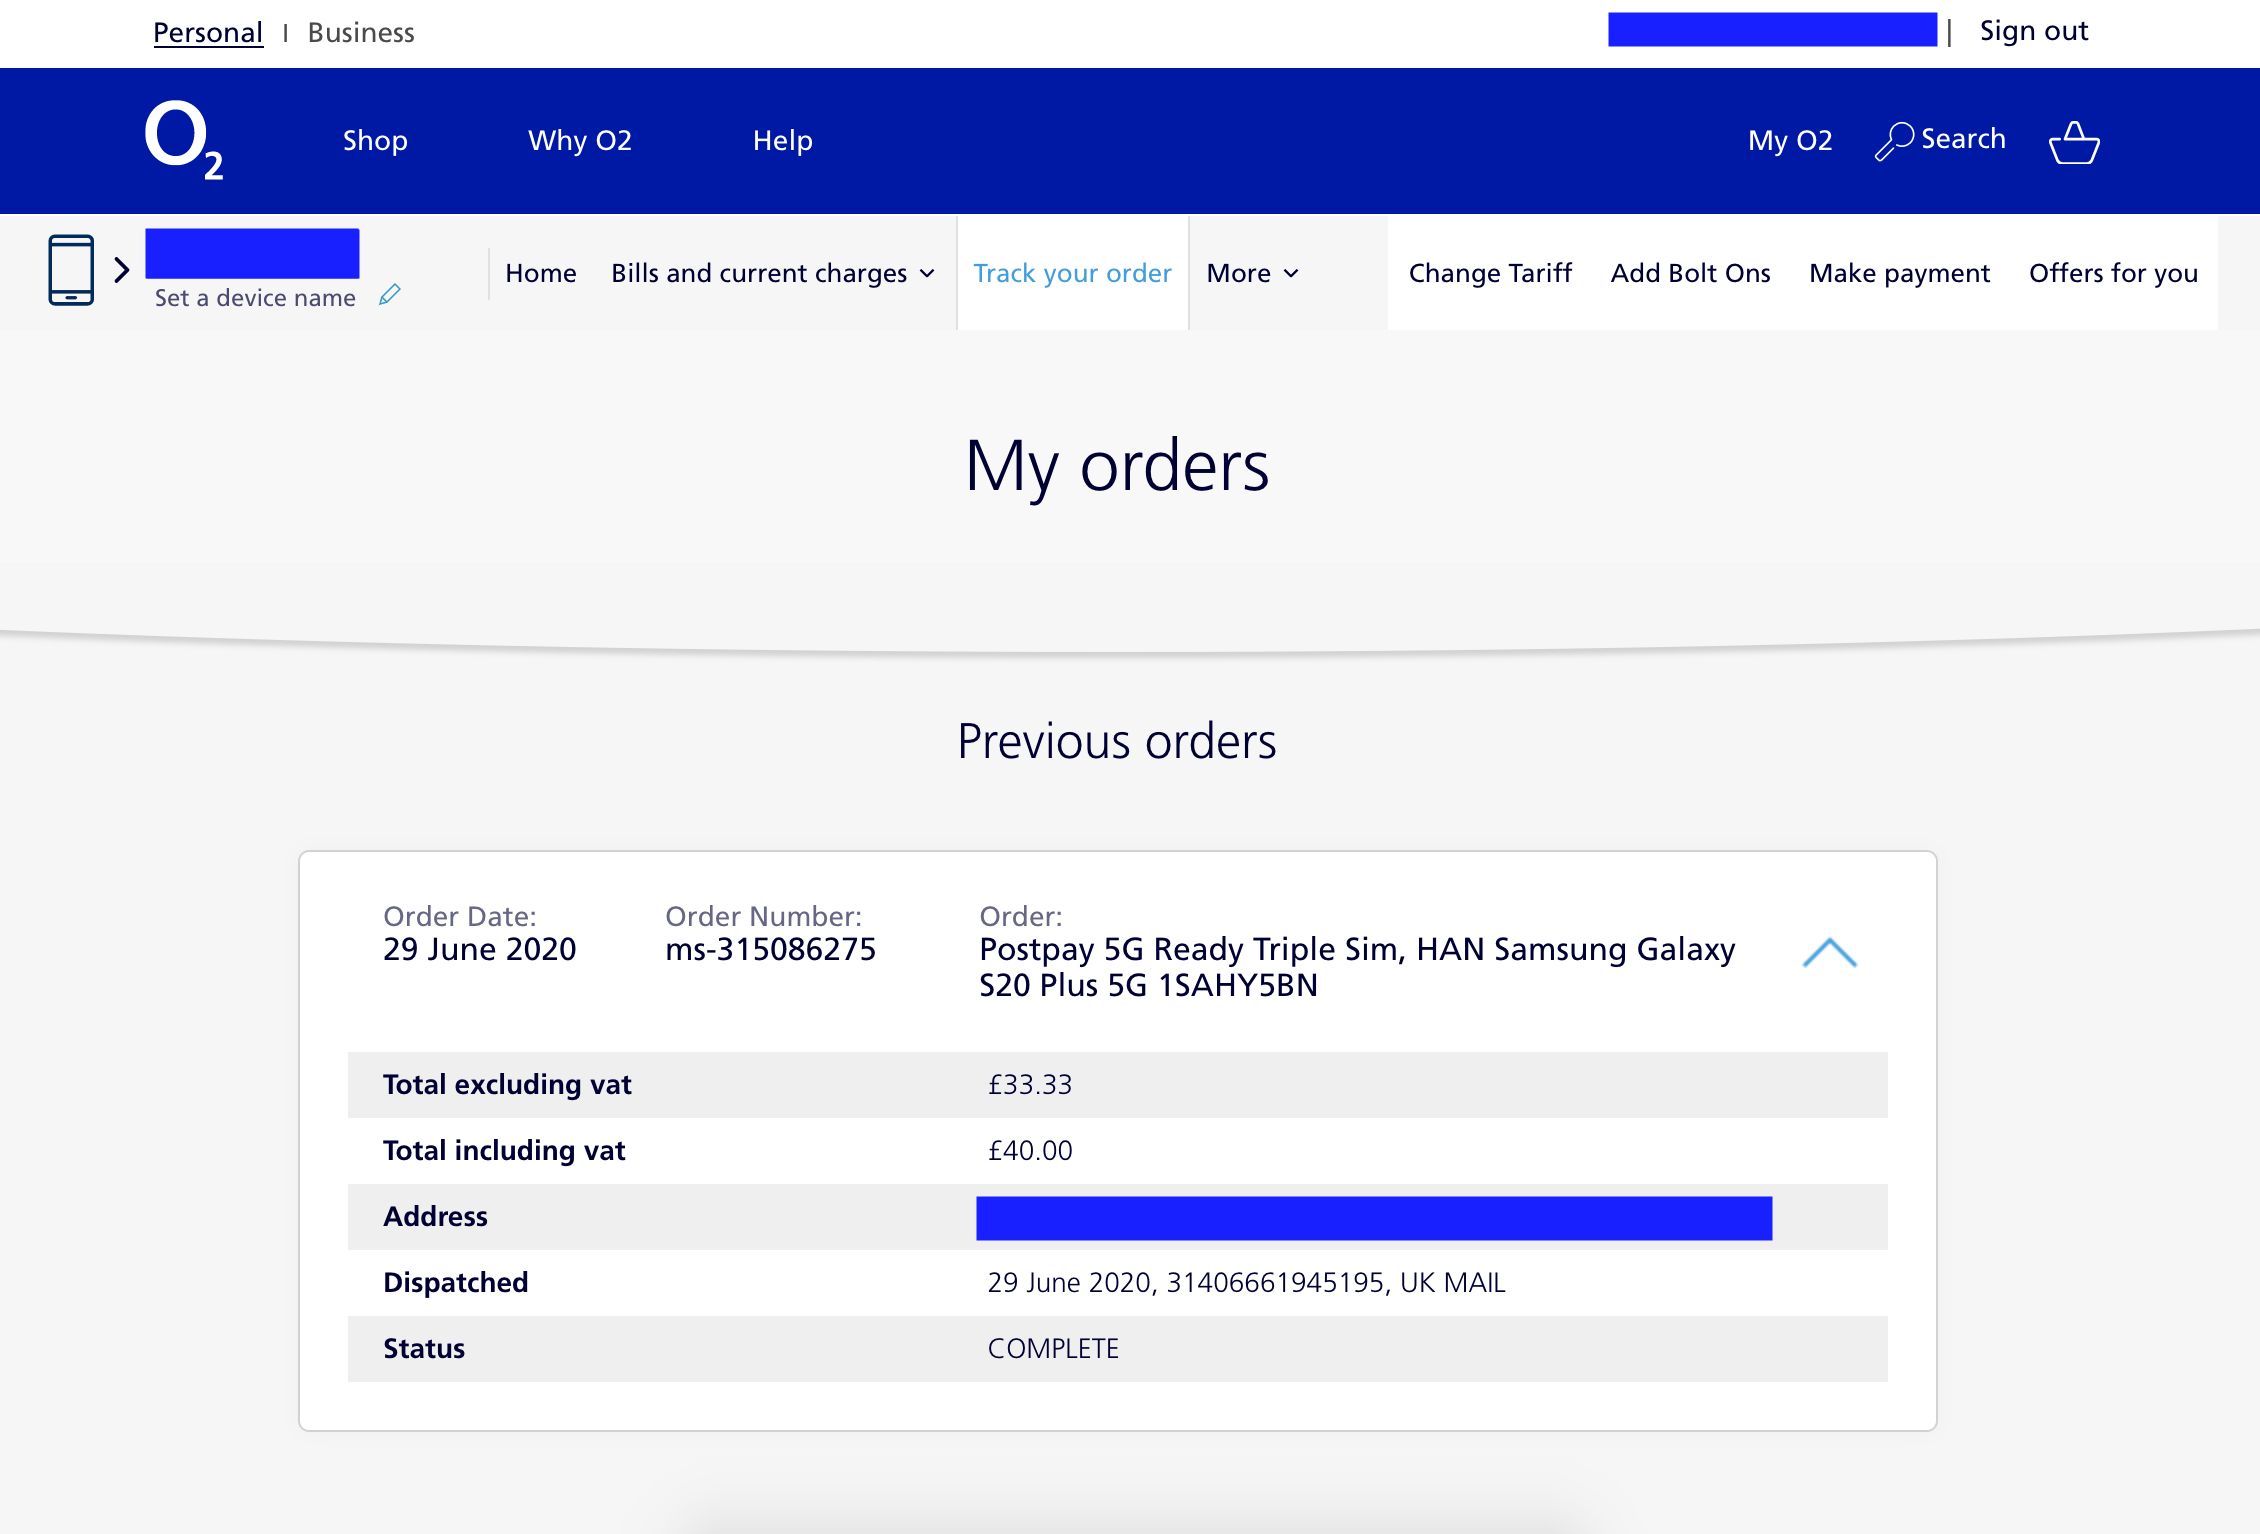Viewport: 2260px width, 1534px height.
Task: Click the search magnifier icon
Action: coord(1893,141)
